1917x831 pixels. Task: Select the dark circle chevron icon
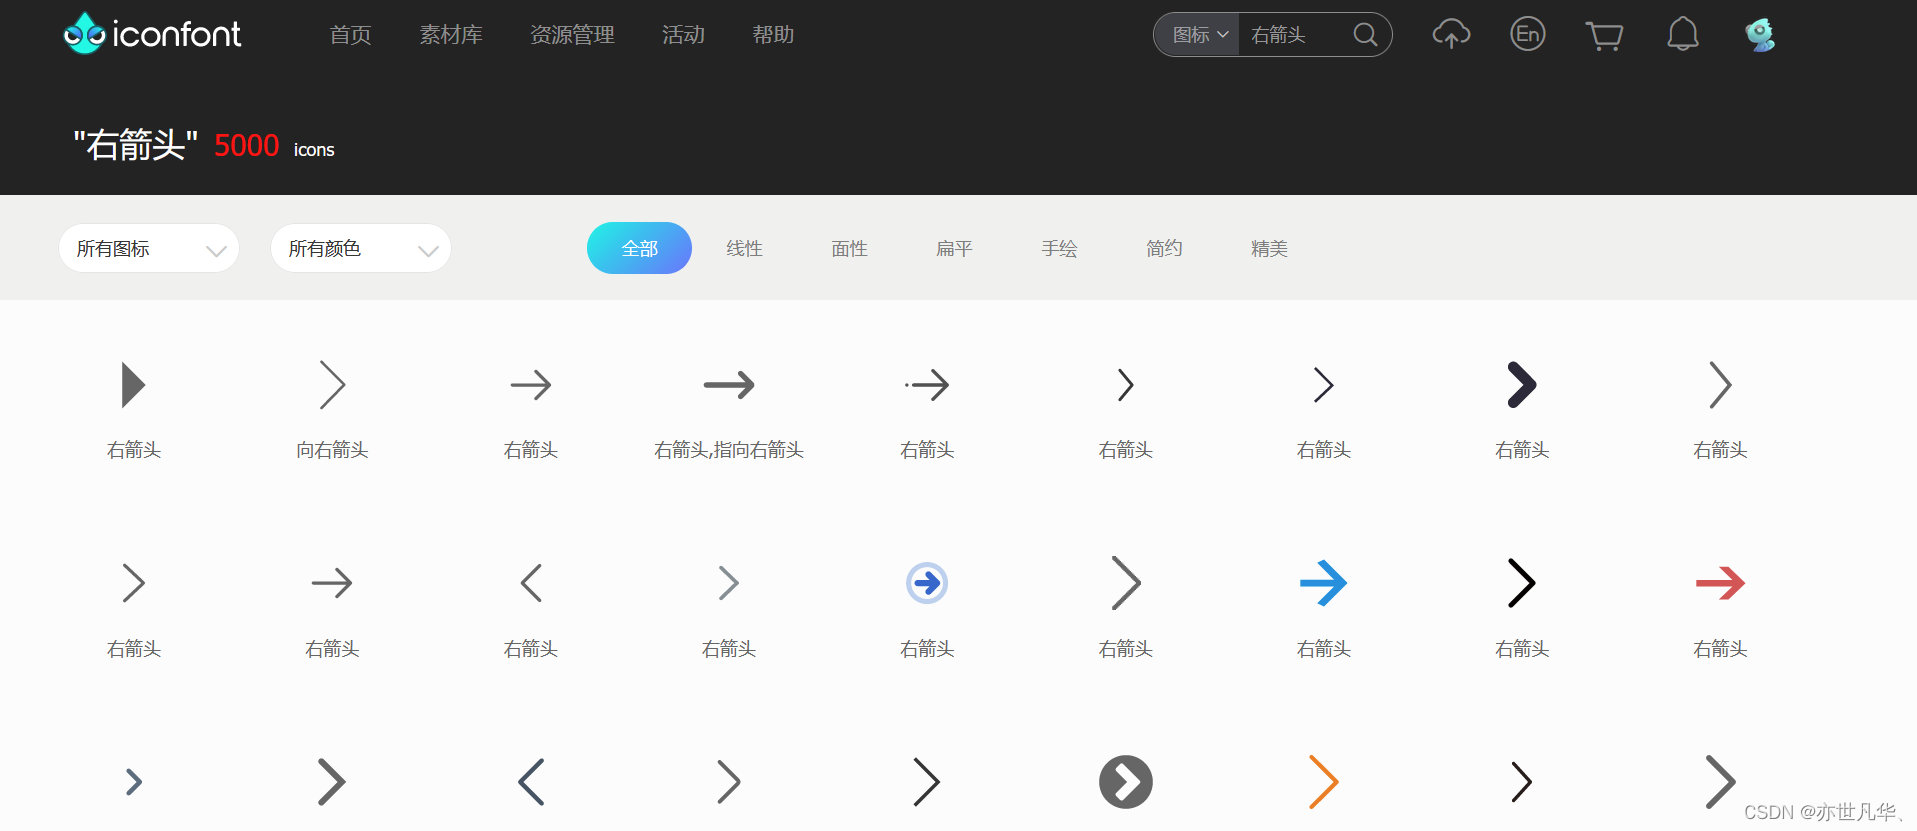[x=1126, y=782]
